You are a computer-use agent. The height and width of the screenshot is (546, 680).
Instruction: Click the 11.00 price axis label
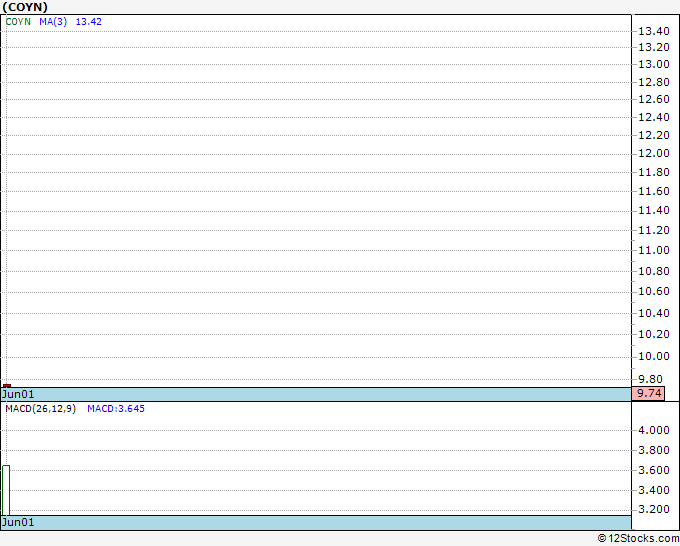click(x=654, y=250)
